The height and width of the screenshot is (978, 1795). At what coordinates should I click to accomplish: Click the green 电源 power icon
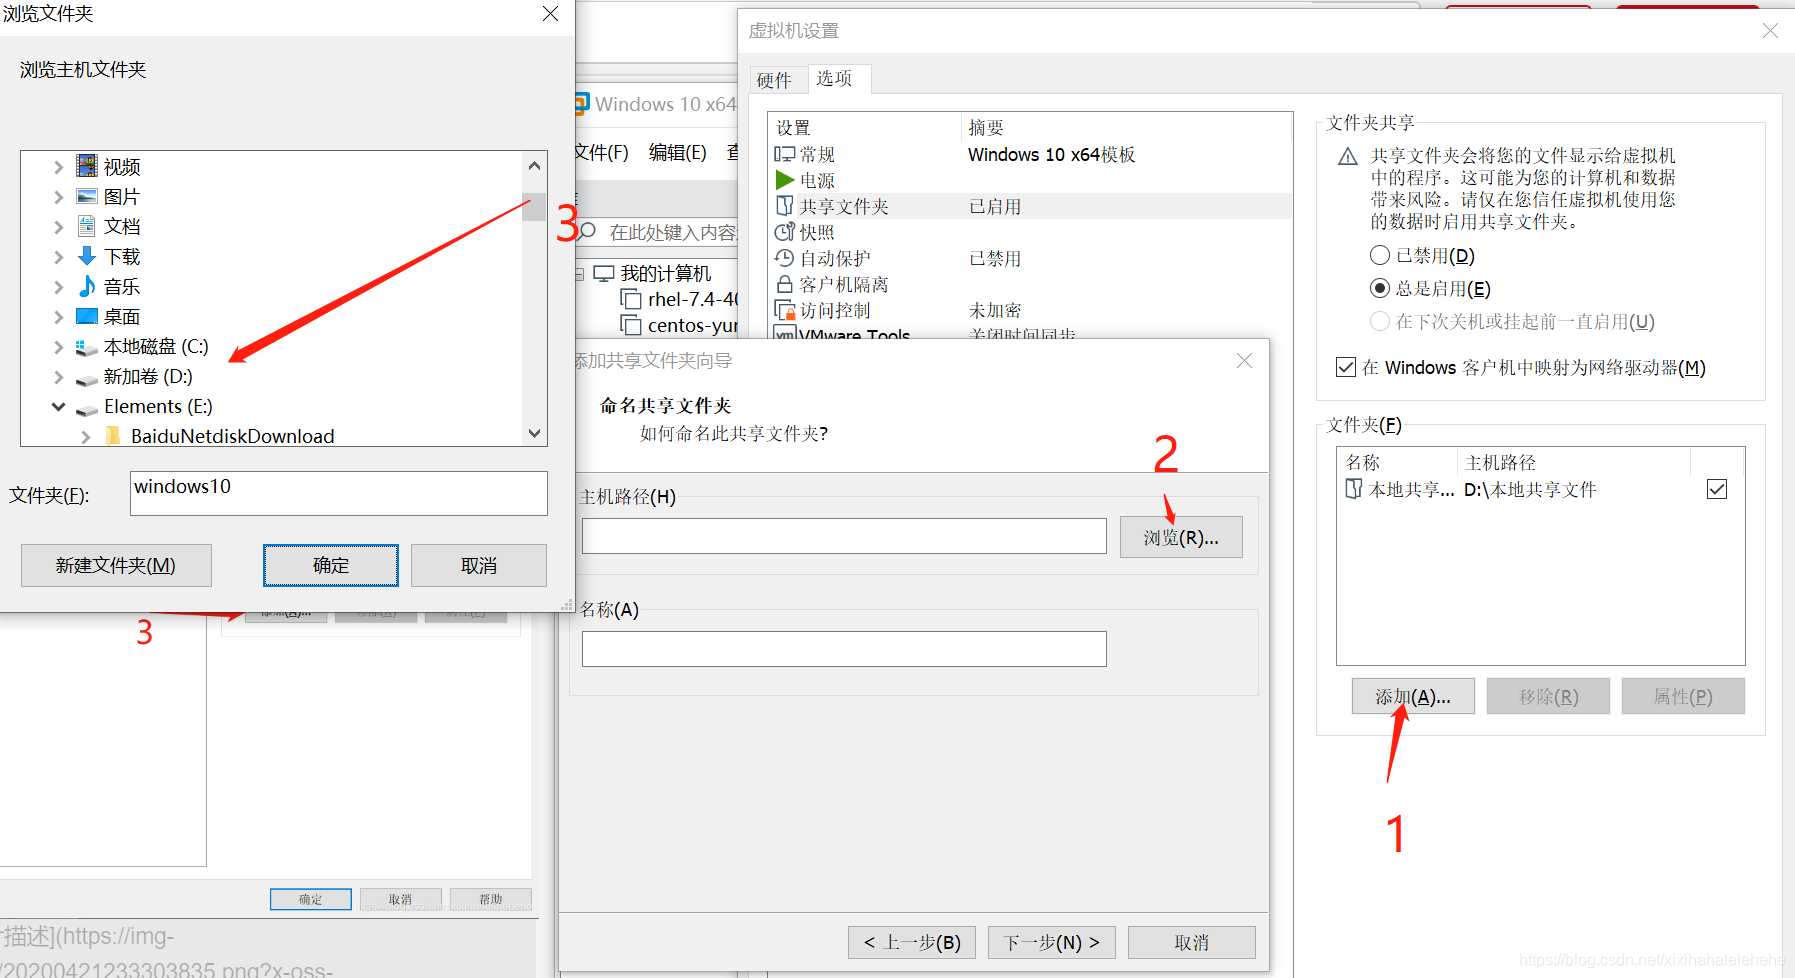(x=785, y=180)
